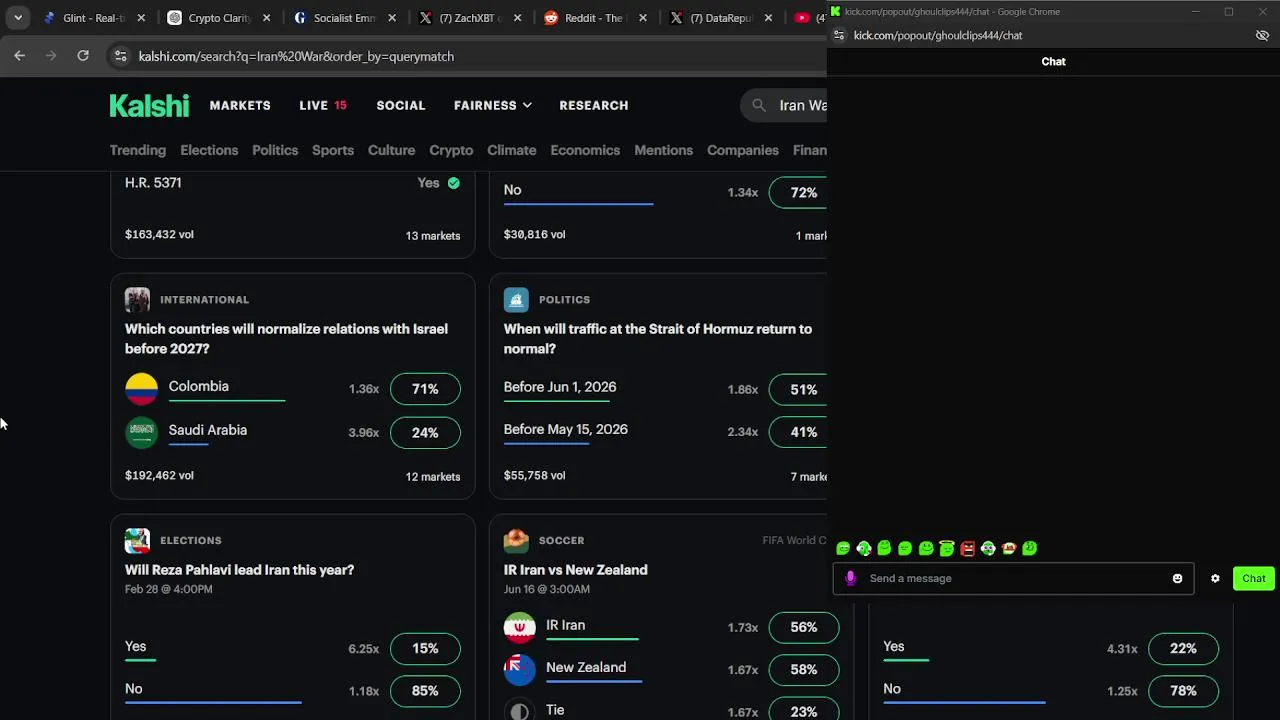Click the New Zealand flag icon
Screen dimensions: 1280x720
(520, 670)
